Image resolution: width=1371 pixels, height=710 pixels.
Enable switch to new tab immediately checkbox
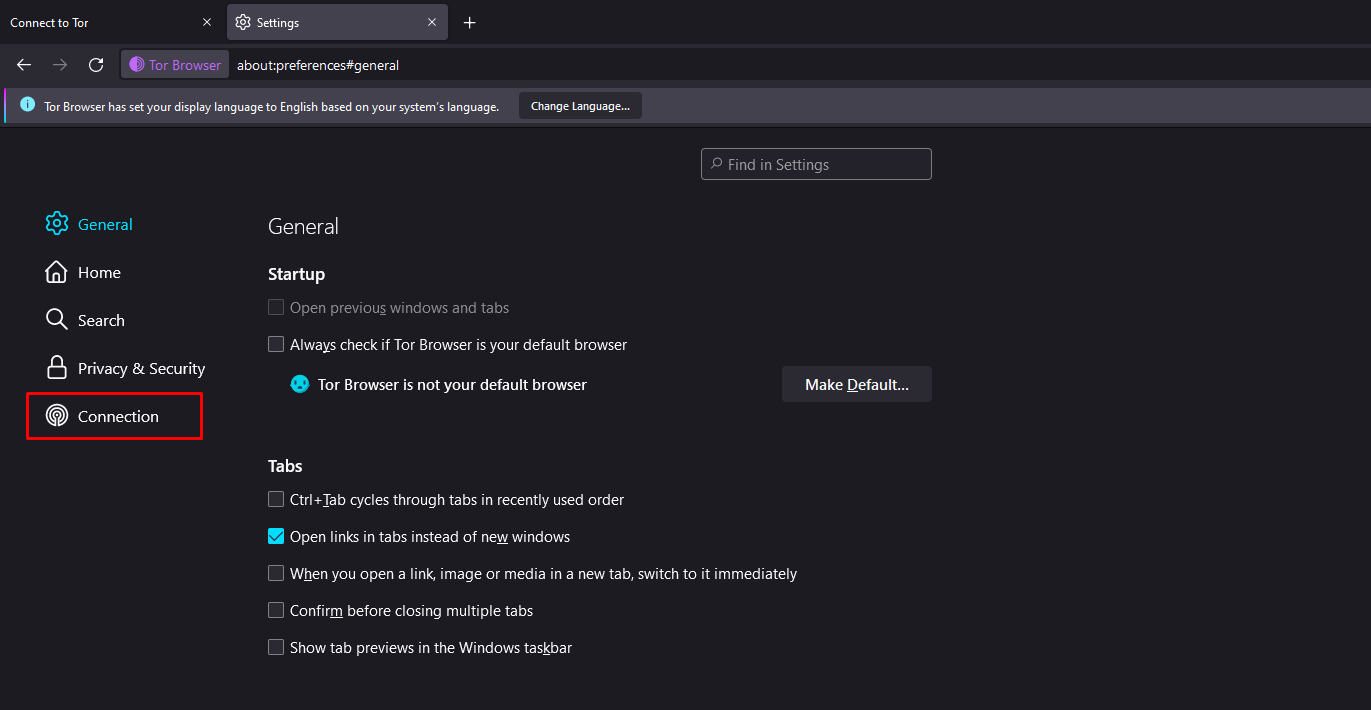276,573
